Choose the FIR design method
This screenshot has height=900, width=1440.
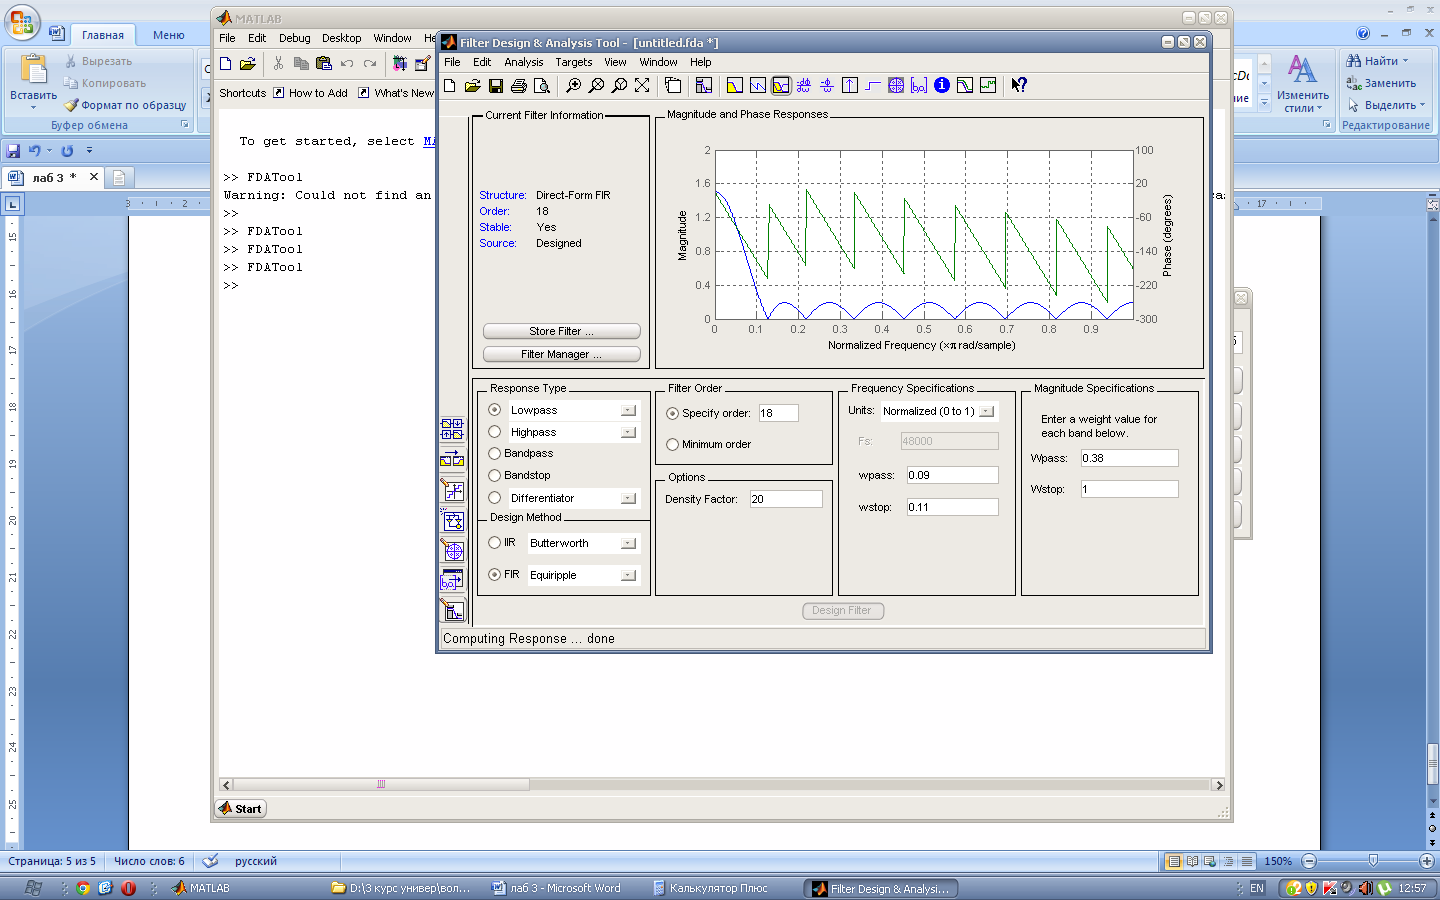(495, 575)
